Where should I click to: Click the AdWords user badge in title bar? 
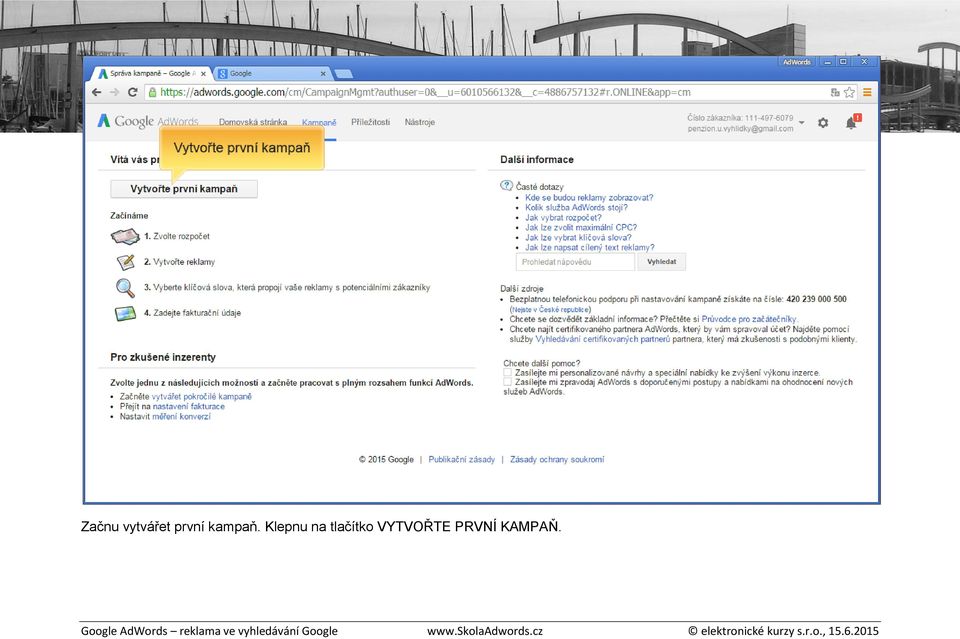click(x=797, y=62)
